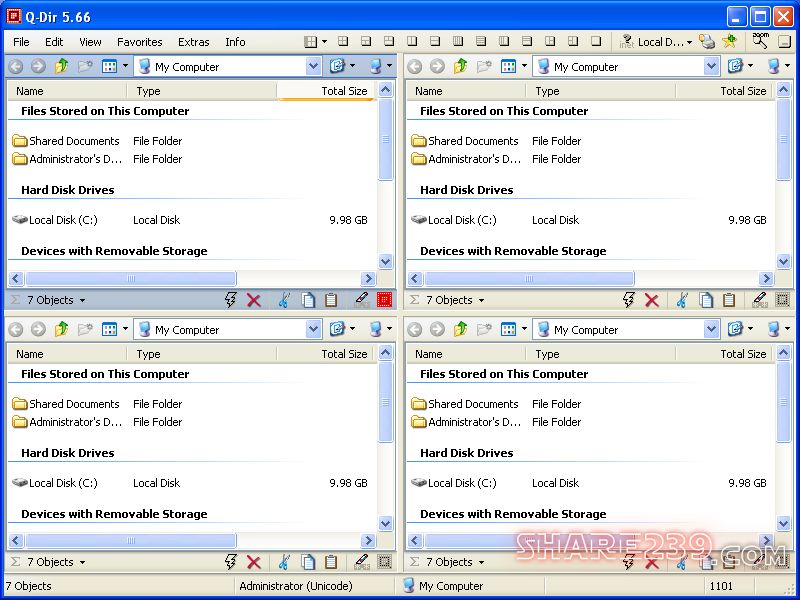Open the File menu
The image size is (800, 600).
21,42
